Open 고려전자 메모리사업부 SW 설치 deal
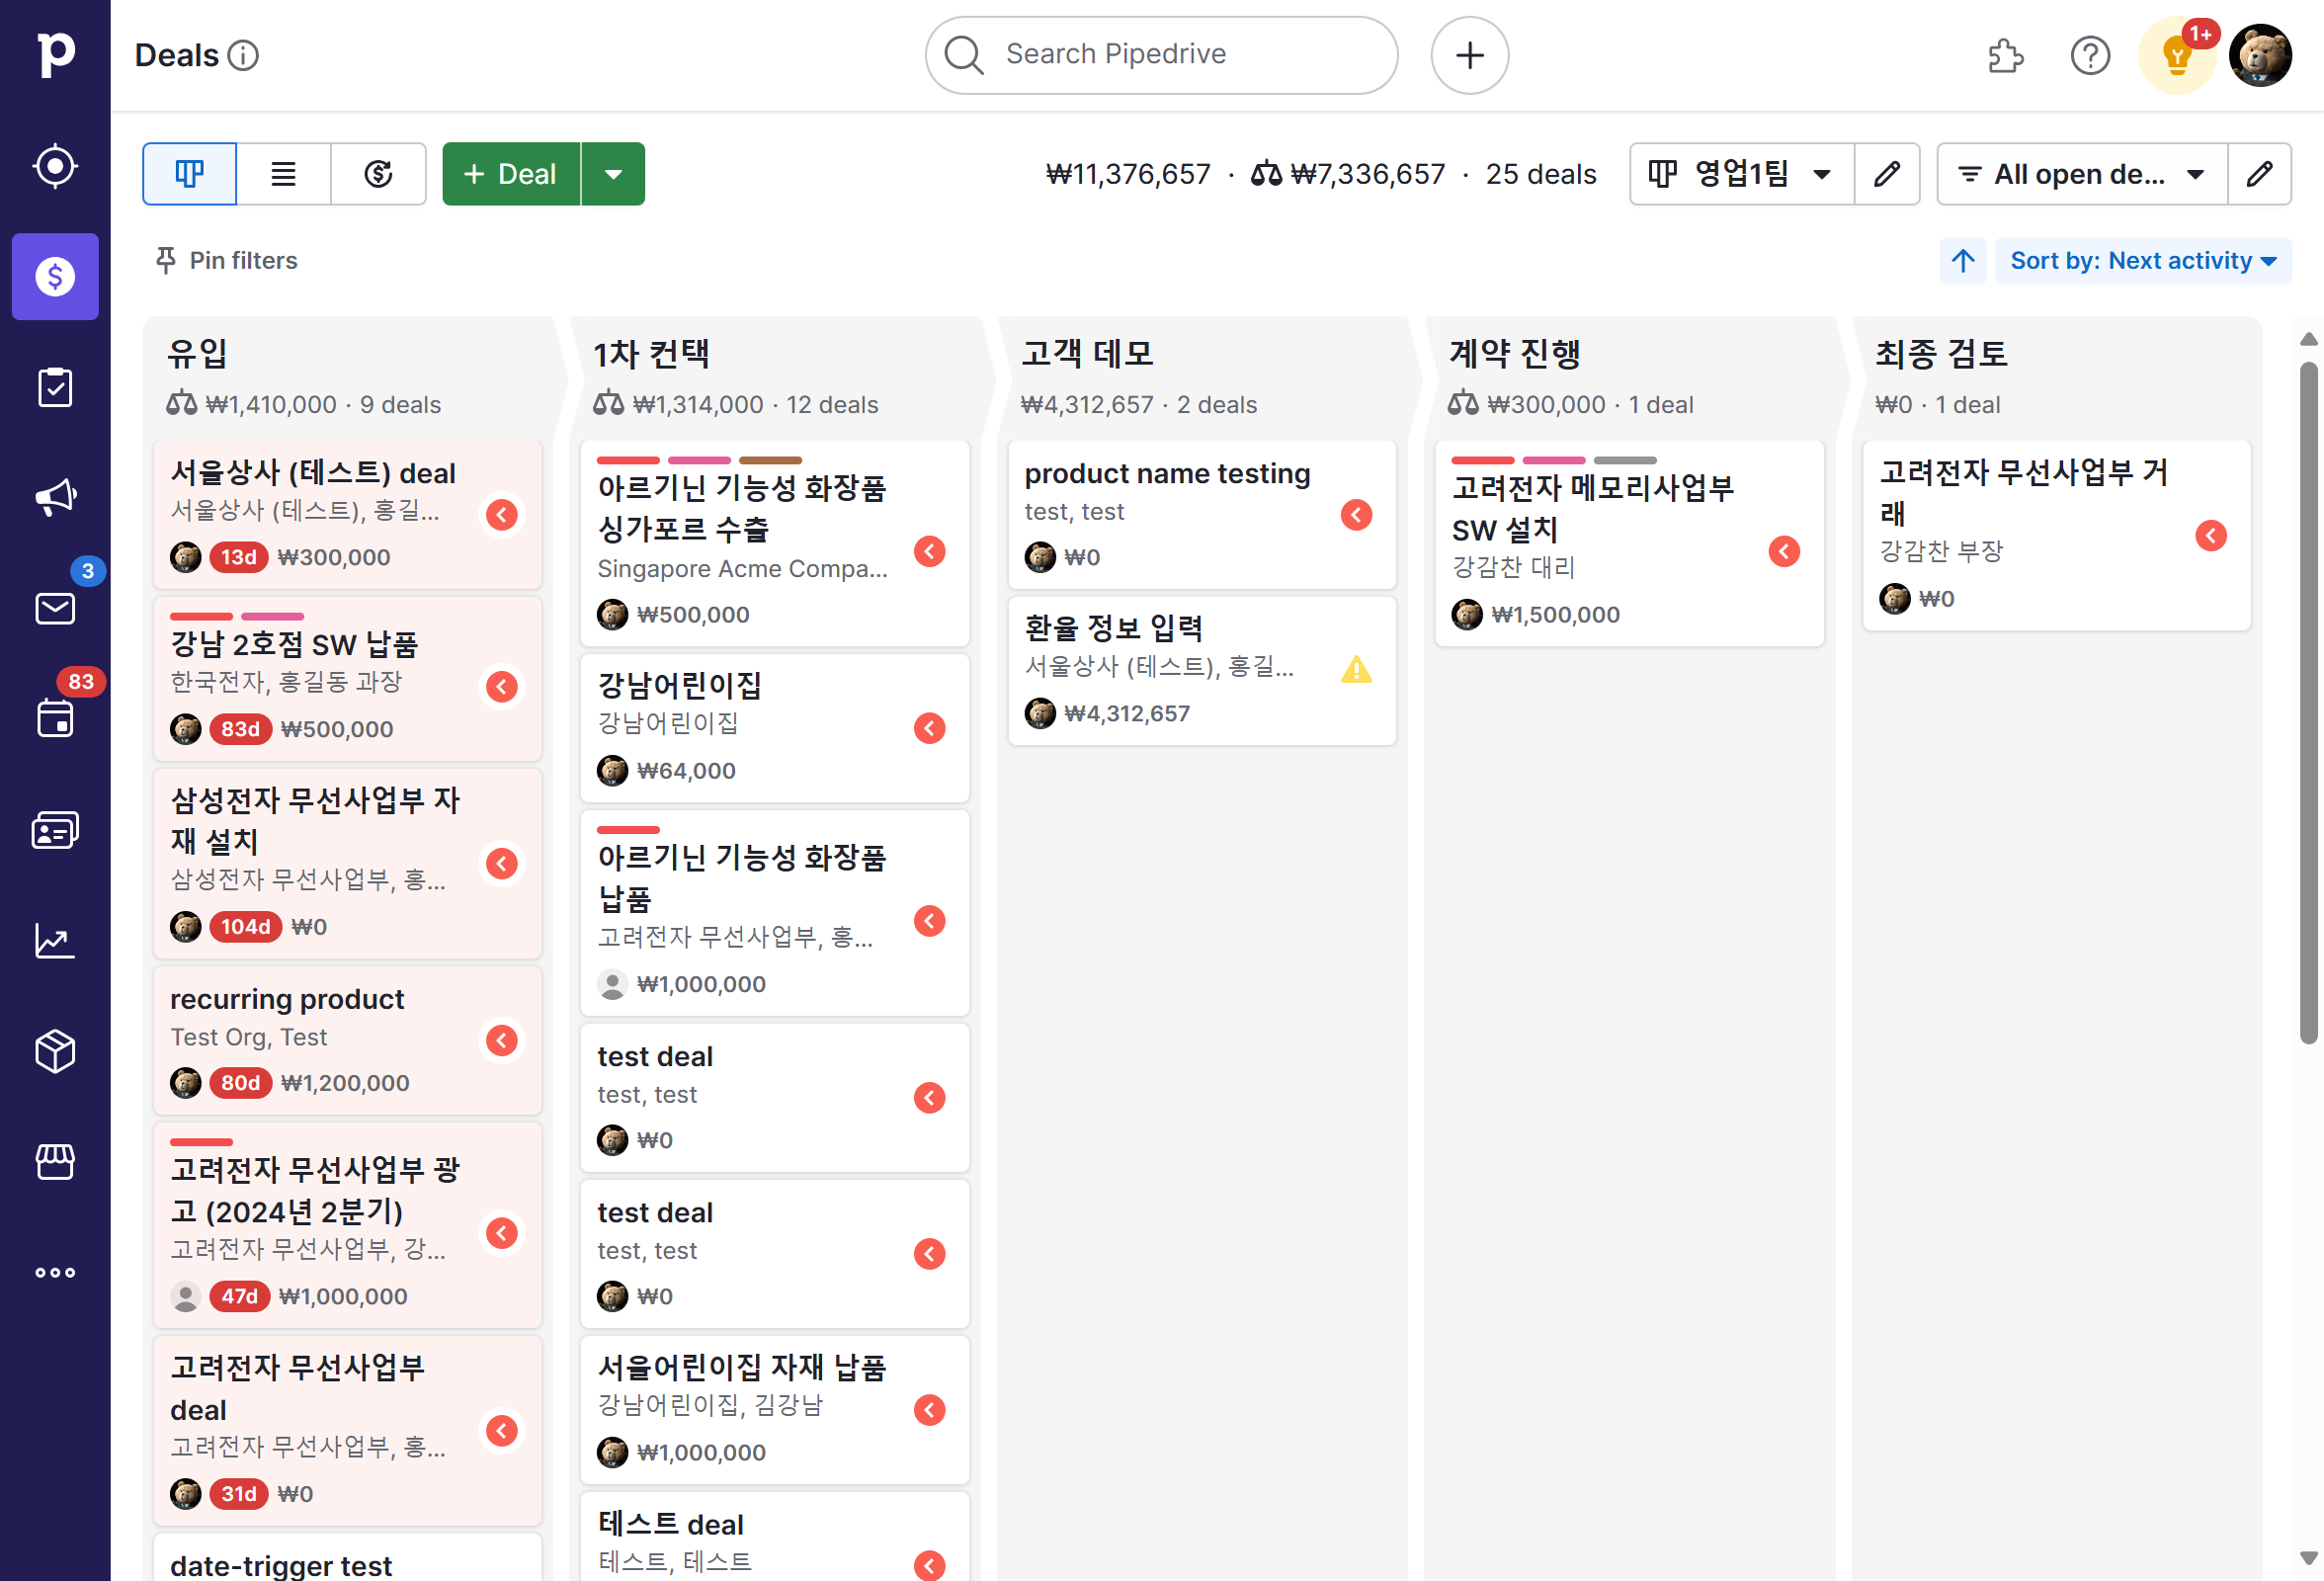Viewport: 2324px width, 1581px height. point(1629,544)
